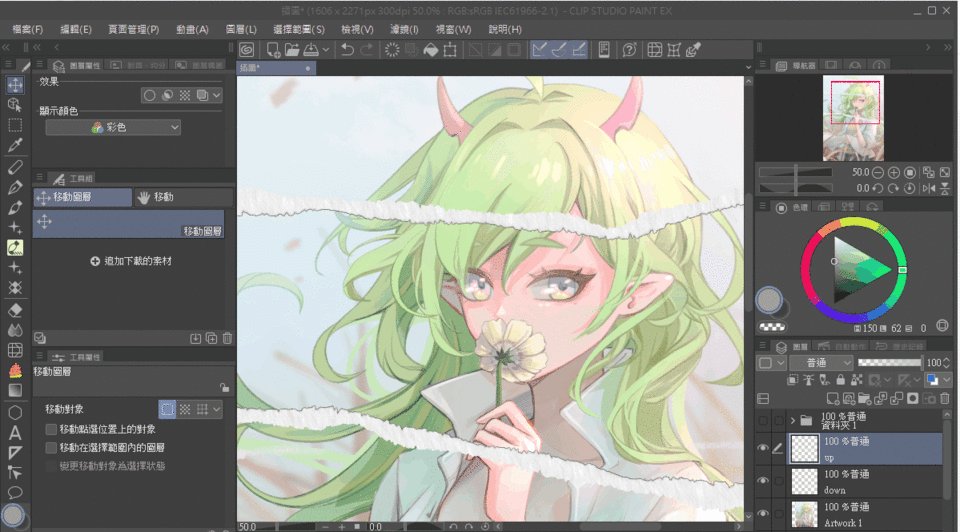This screenshot has width=960, height=532.
Task: Open the 彩色 expression color dropdown
Action: [x=113, y=127]
